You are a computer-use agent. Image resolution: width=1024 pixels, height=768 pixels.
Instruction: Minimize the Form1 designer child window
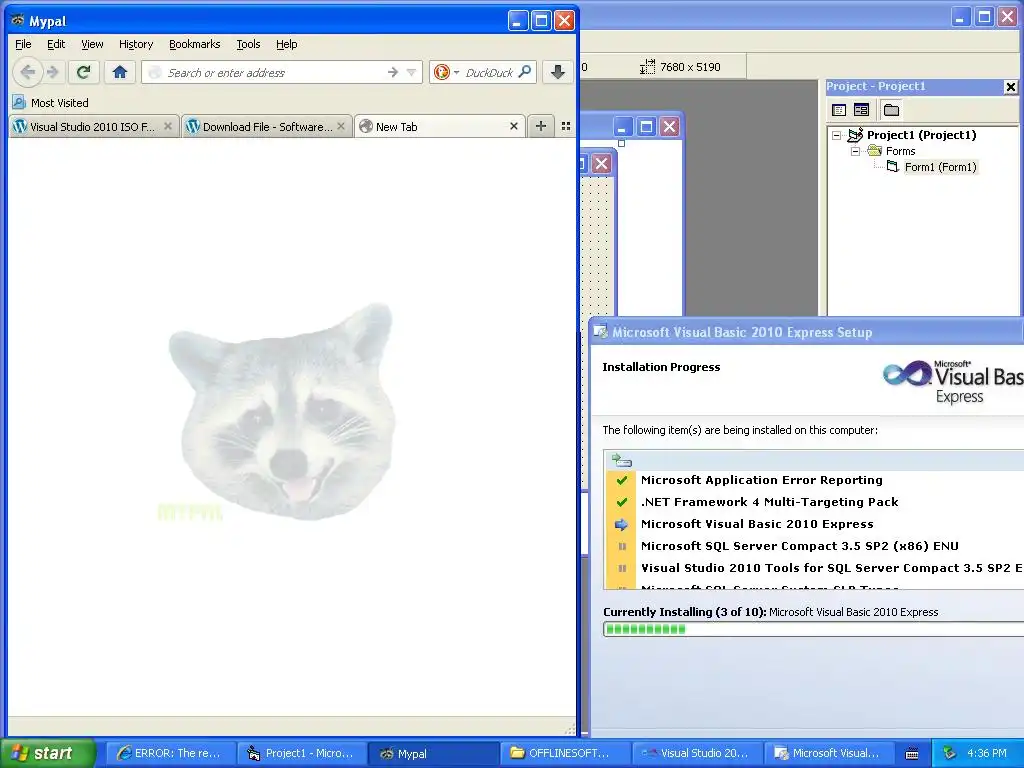point(622,126)
